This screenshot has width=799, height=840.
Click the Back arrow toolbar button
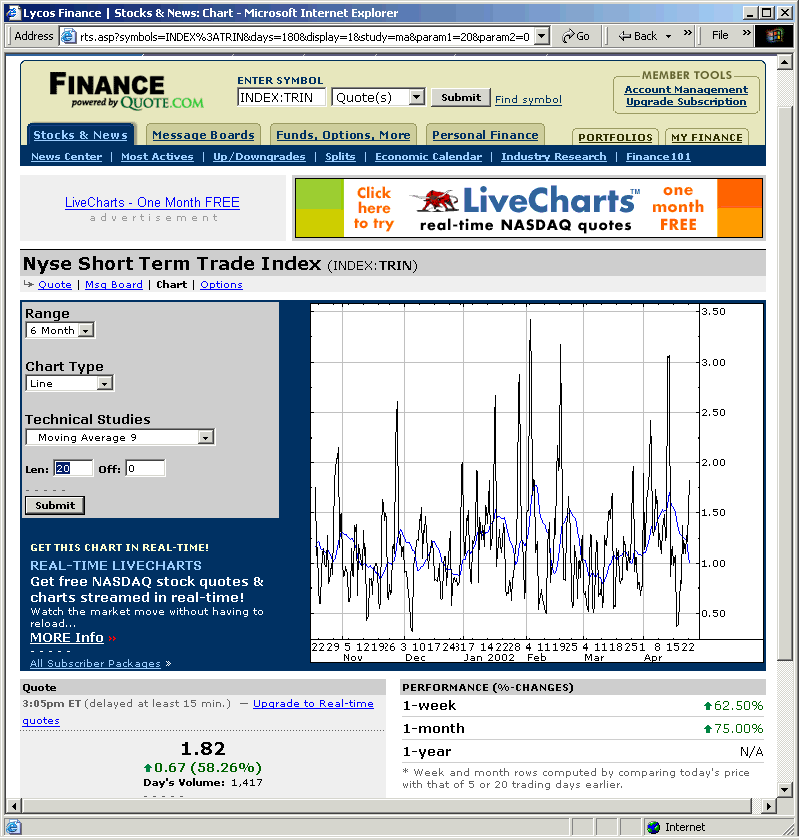(638, 36)
